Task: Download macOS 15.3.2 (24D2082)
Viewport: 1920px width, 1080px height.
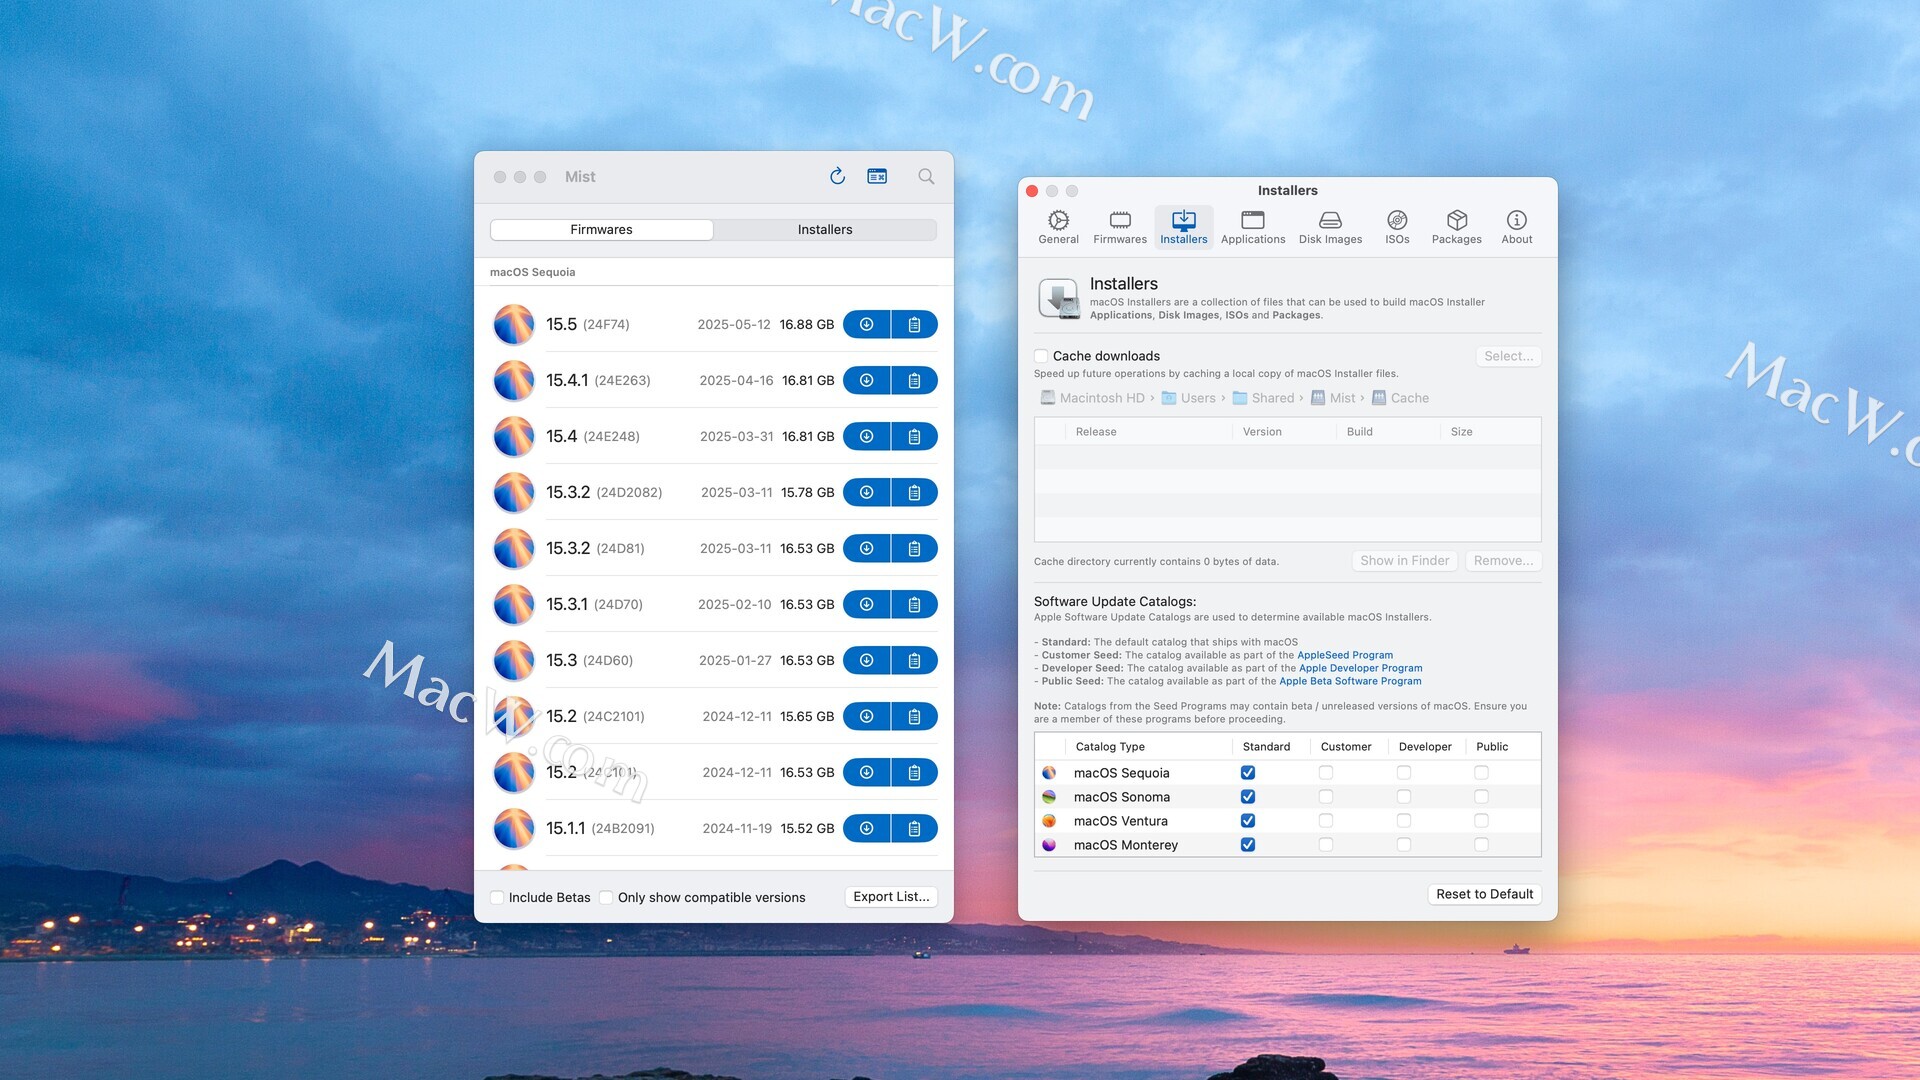Action: click(867, 492)
